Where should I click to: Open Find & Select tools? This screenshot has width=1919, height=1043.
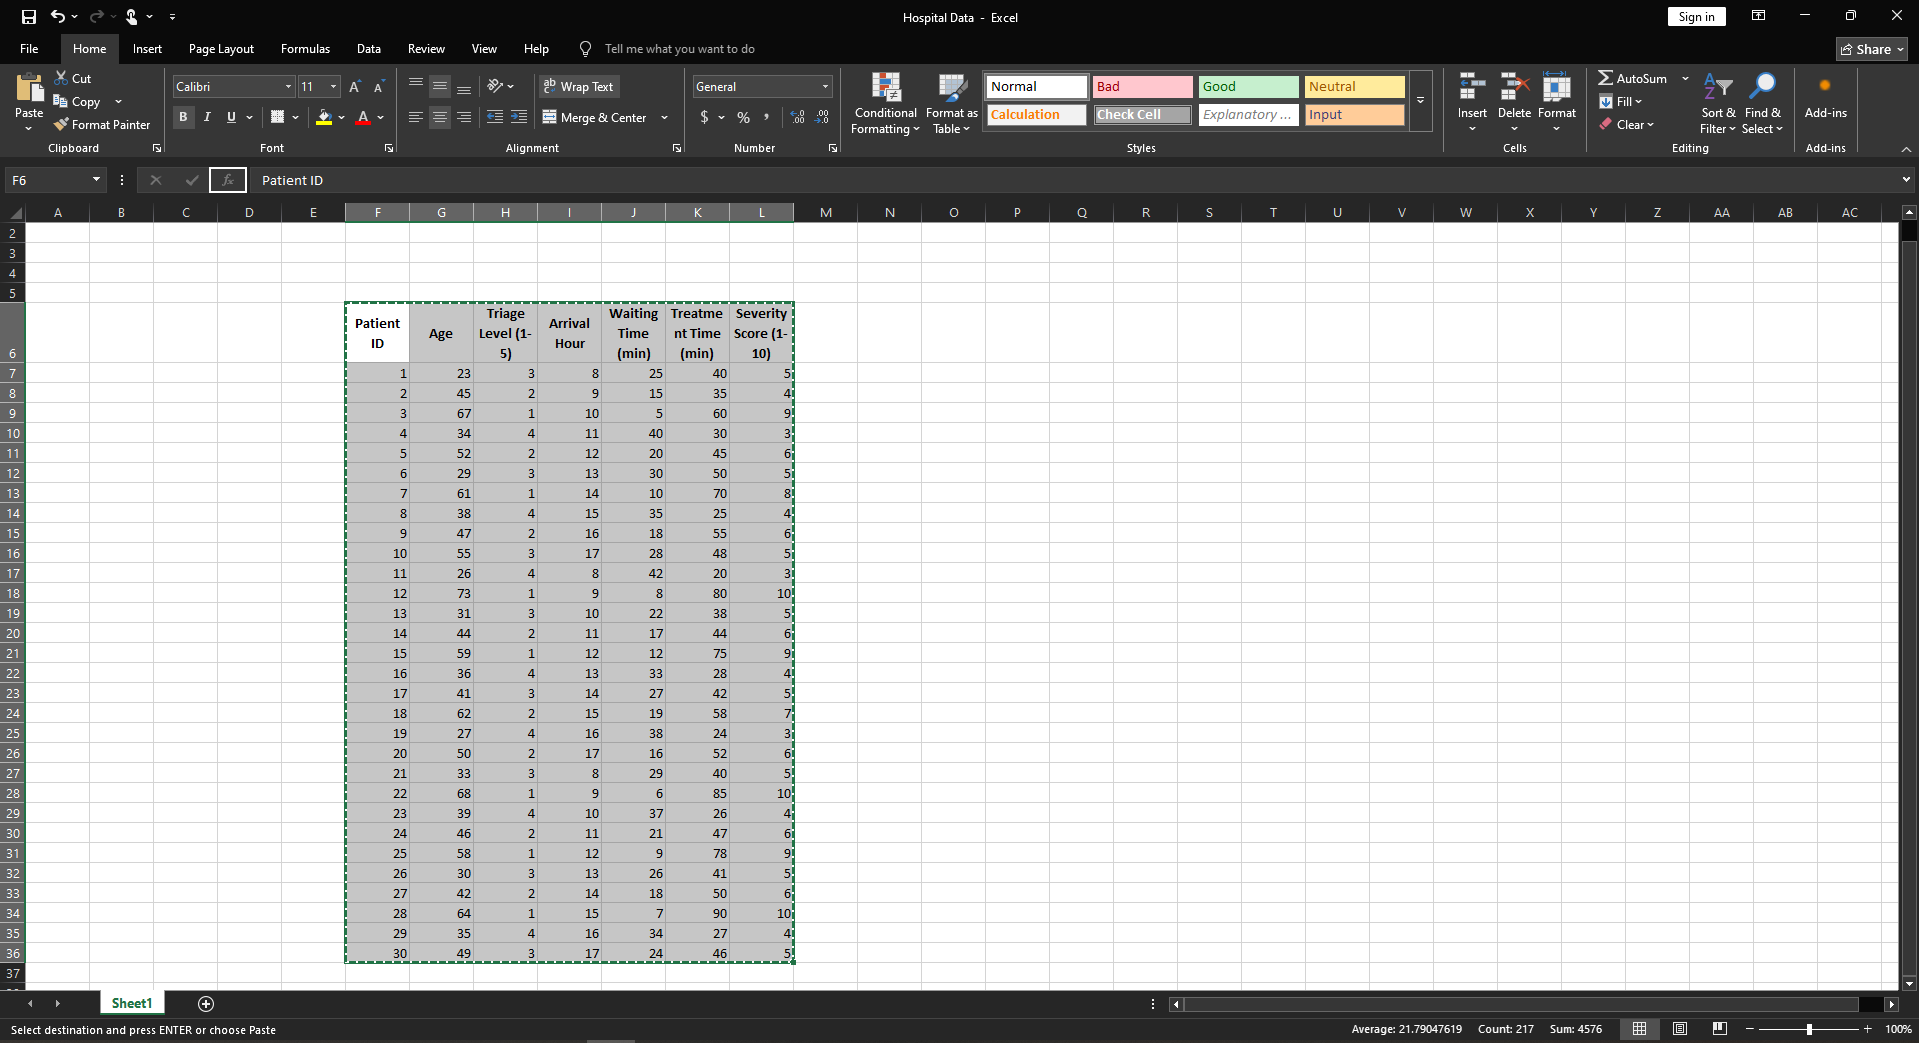[1762, 103]
